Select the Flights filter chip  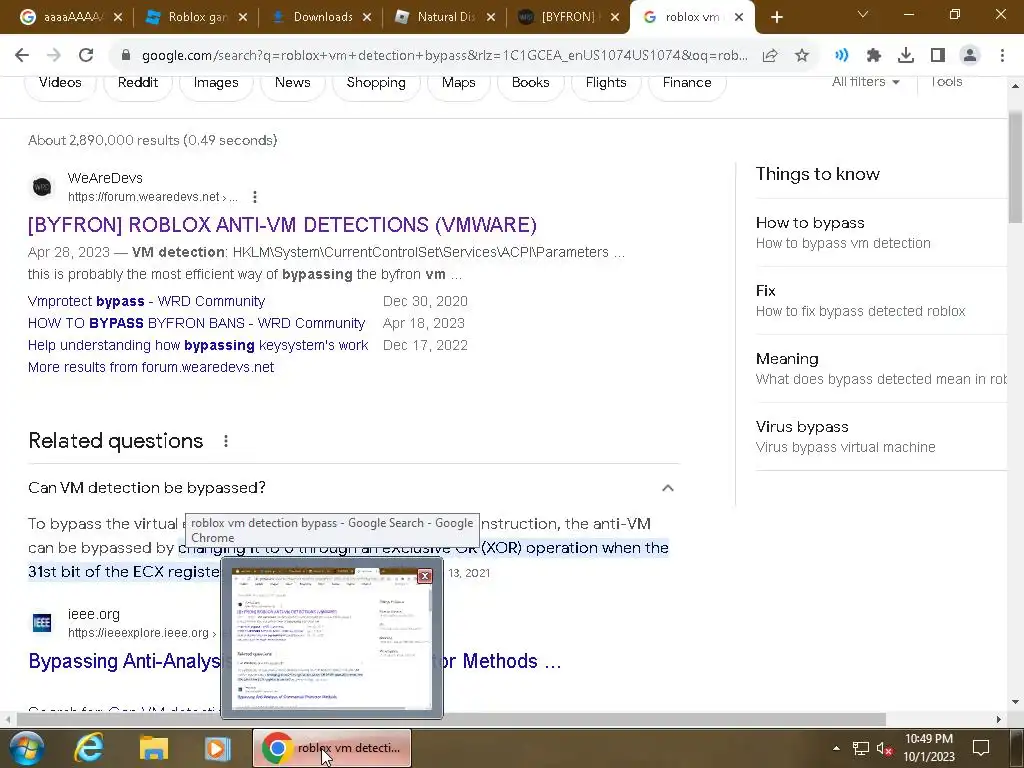coord(606,83)
